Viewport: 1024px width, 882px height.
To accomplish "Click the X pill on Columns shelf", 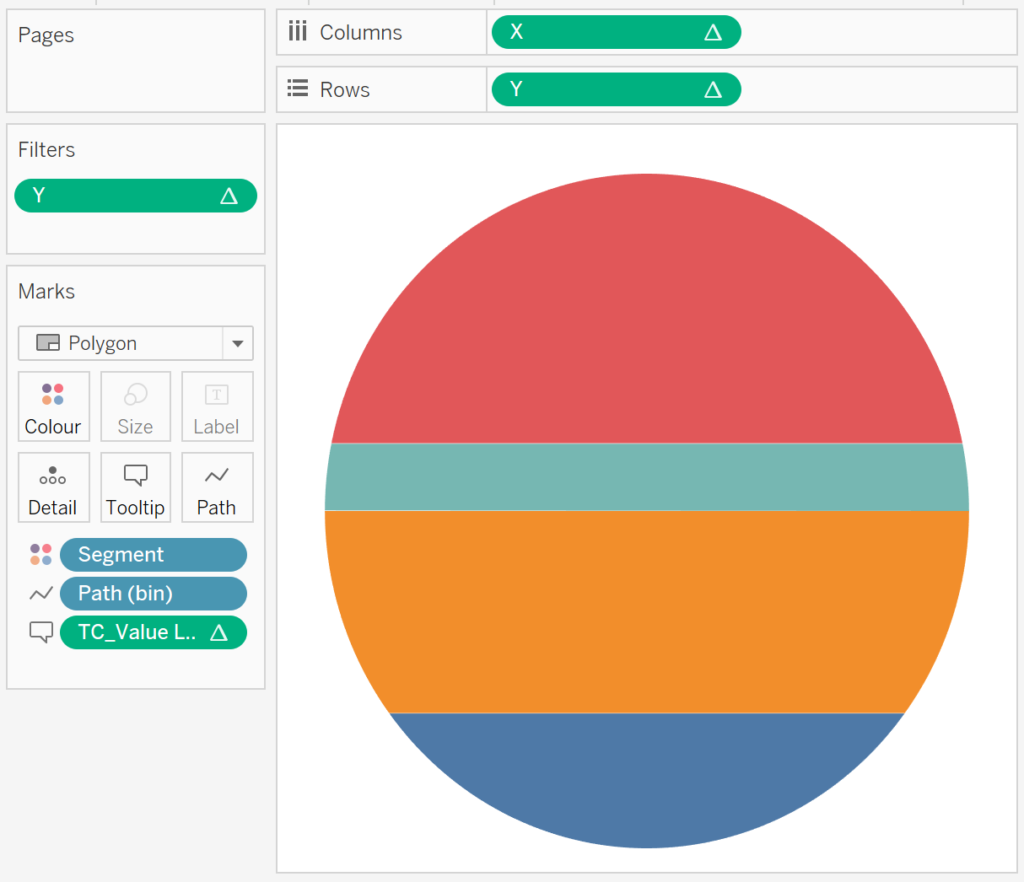I will (x=616, y=32).
